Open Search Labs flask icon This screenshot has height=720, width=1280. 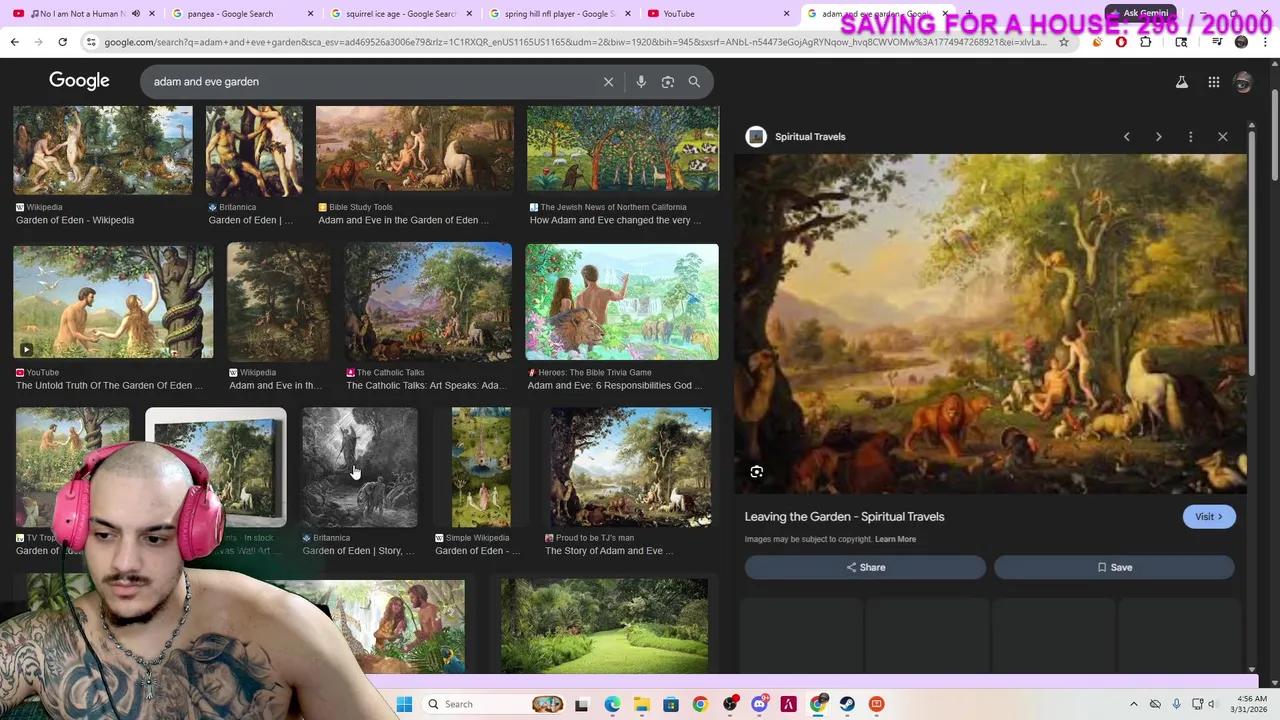[1182, 82]
